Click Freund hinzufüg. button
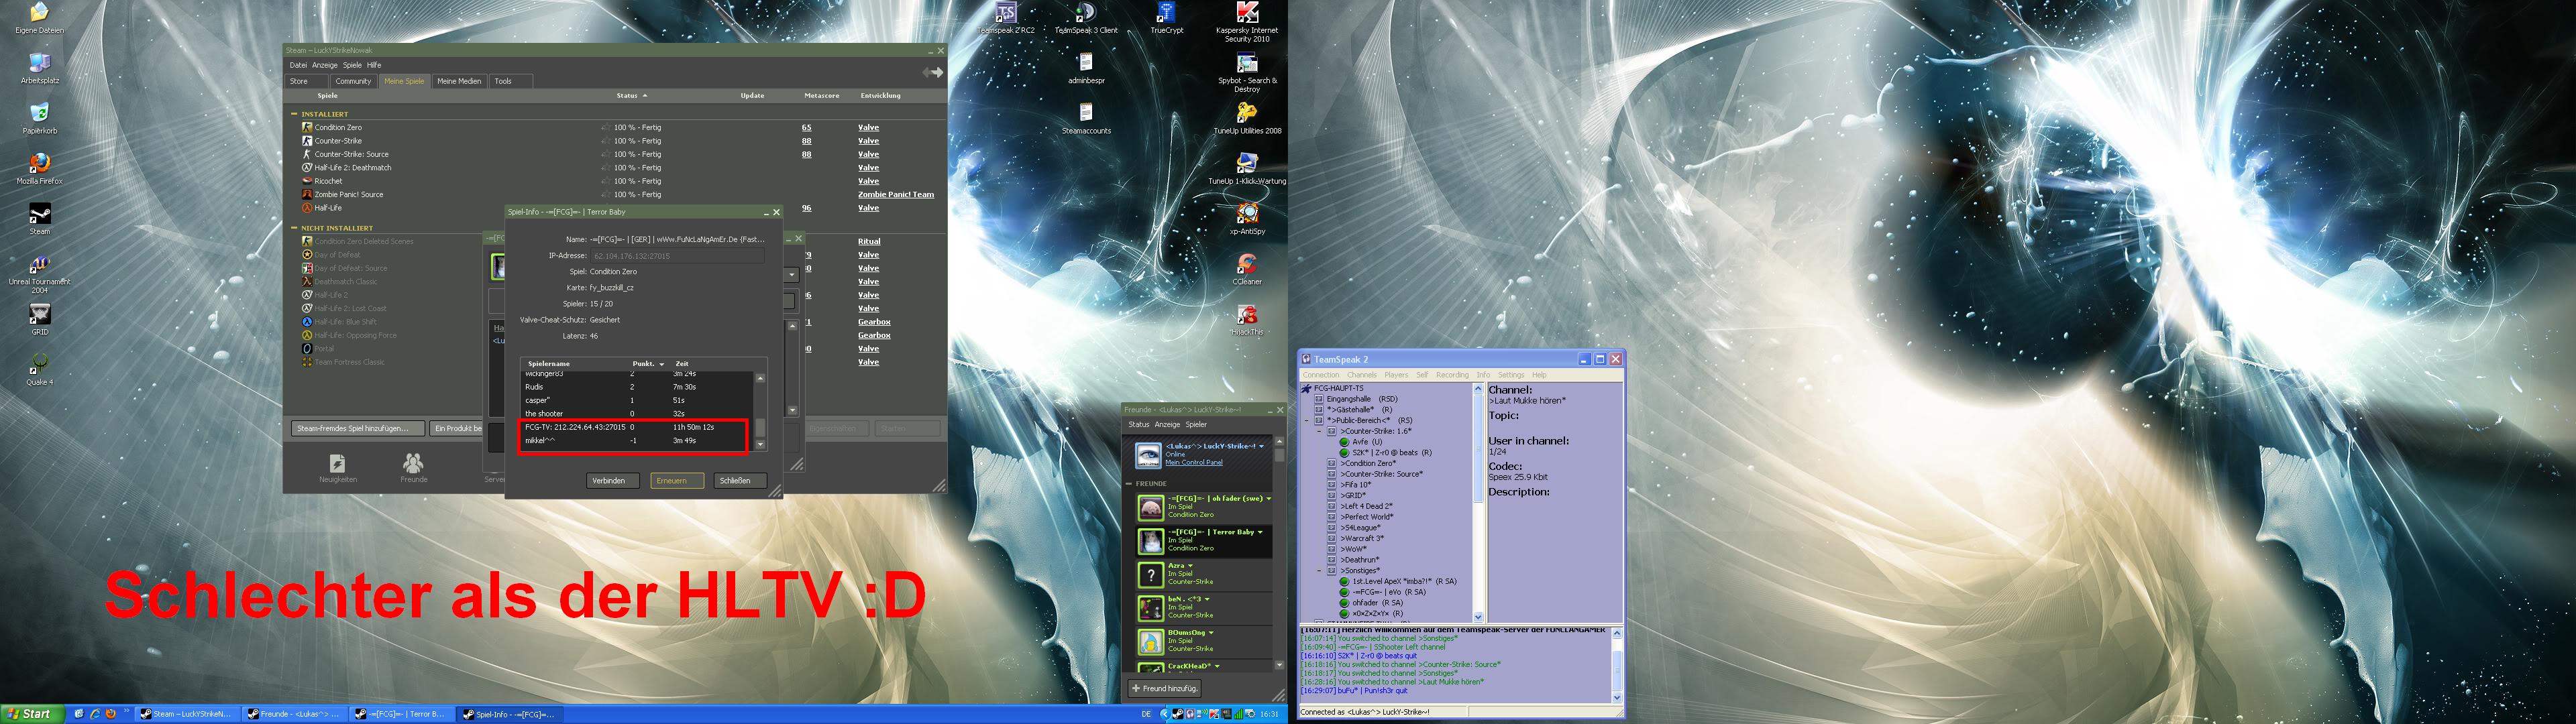The image size is (2576, 724). [x=1164, y=688]
